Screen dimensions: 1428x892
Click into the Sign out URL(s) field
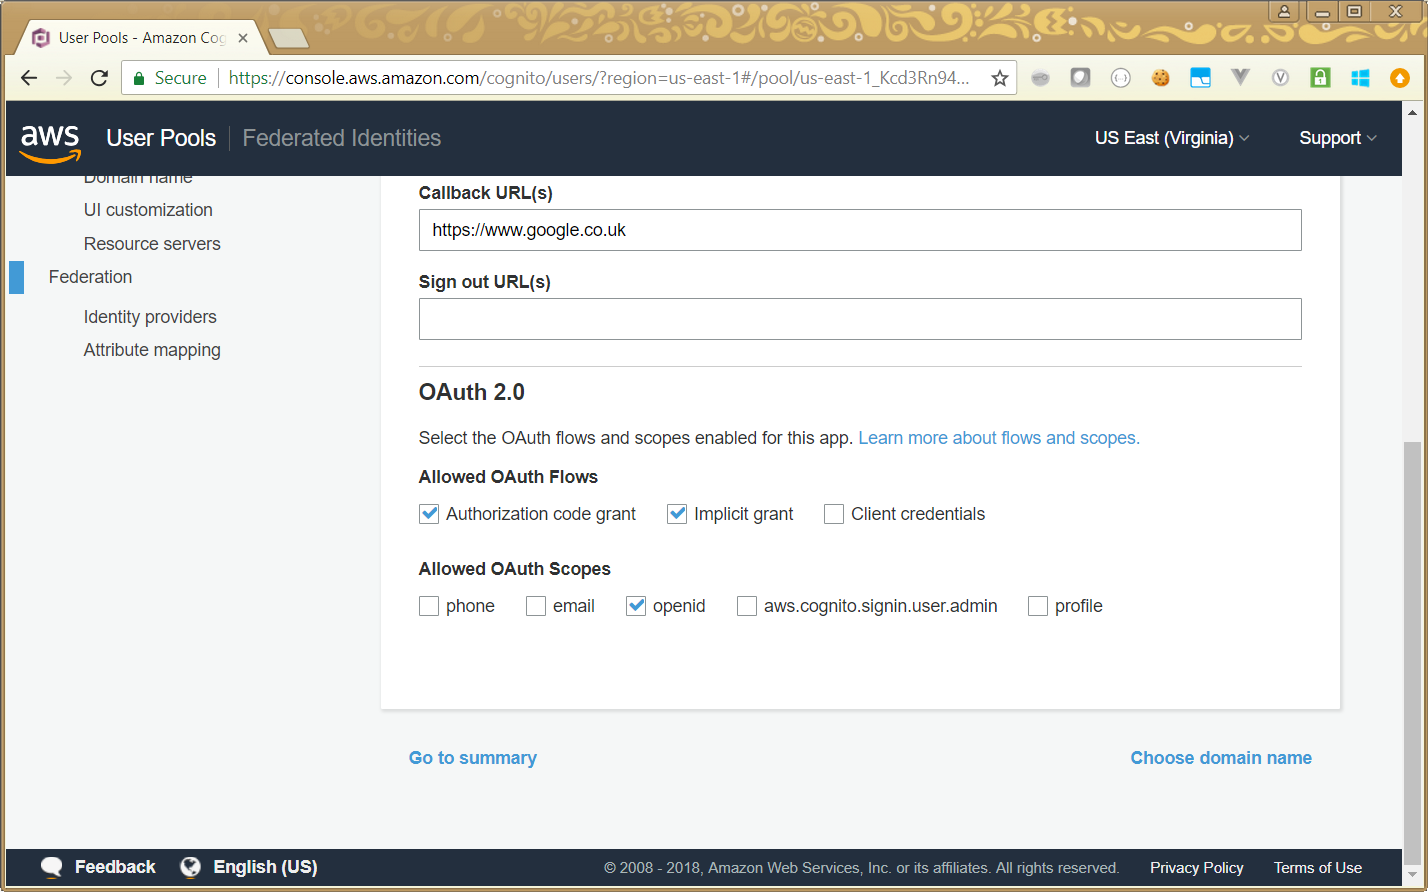tap(860, 319)
